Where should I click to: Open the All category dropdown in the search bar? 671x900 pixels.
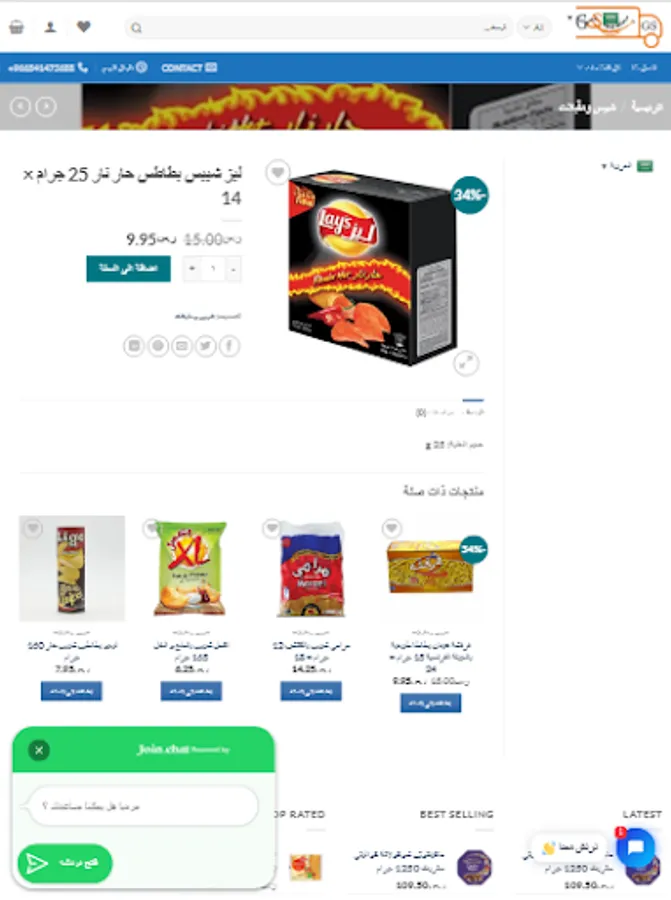[533, 28]
